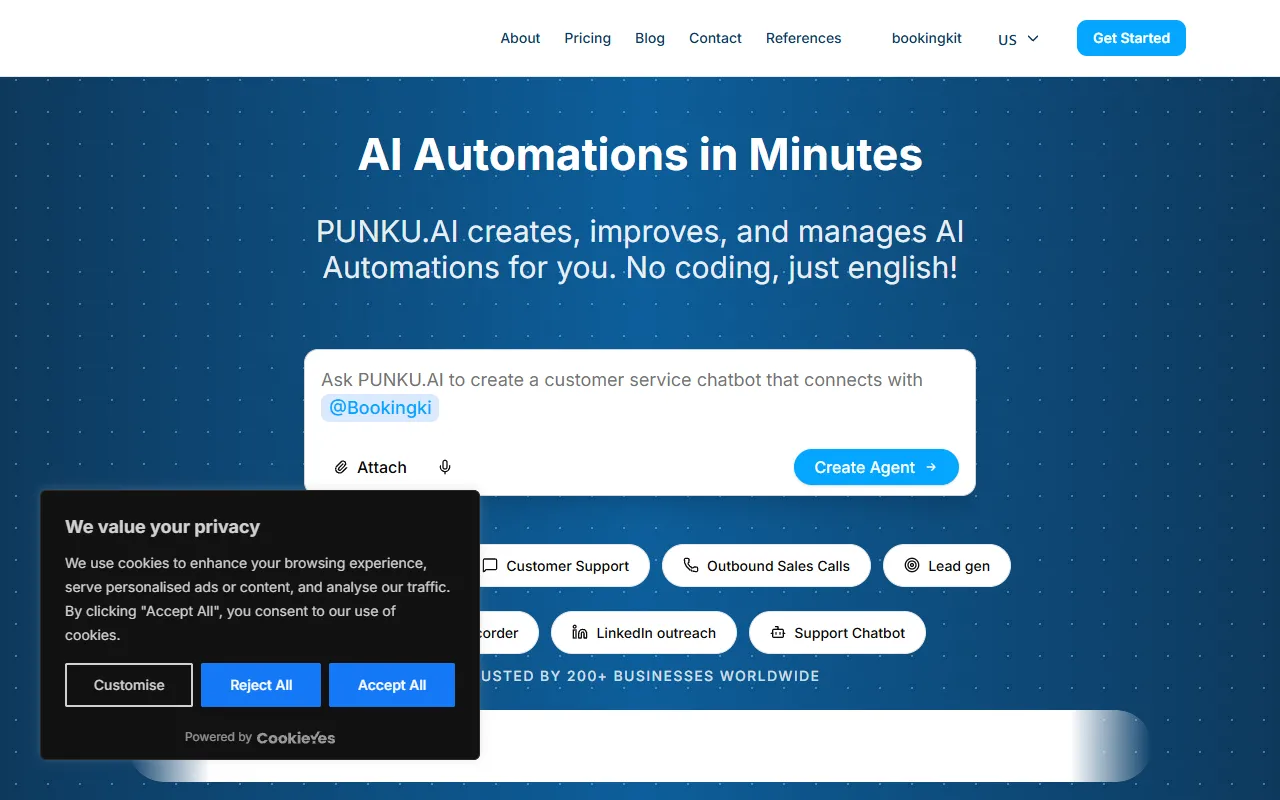The width and height of the screenshot is (1280, 800).
Task: Click the bookingkit nav link
Action: pos(926,38)
